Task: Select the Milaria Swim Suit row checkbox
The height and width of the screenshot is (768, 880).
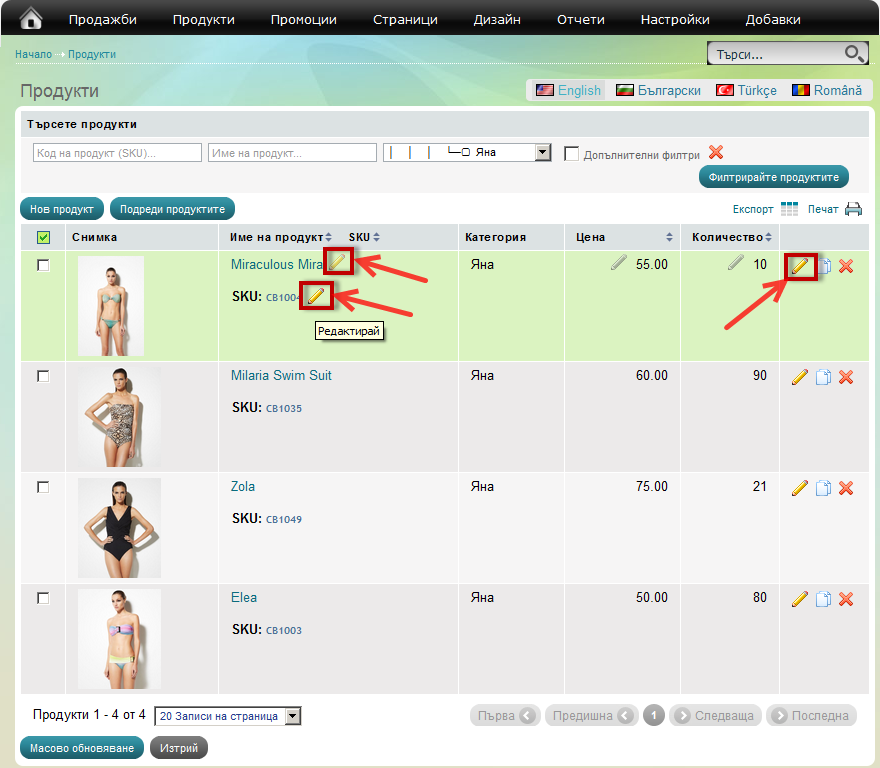Action: [43, 376]
